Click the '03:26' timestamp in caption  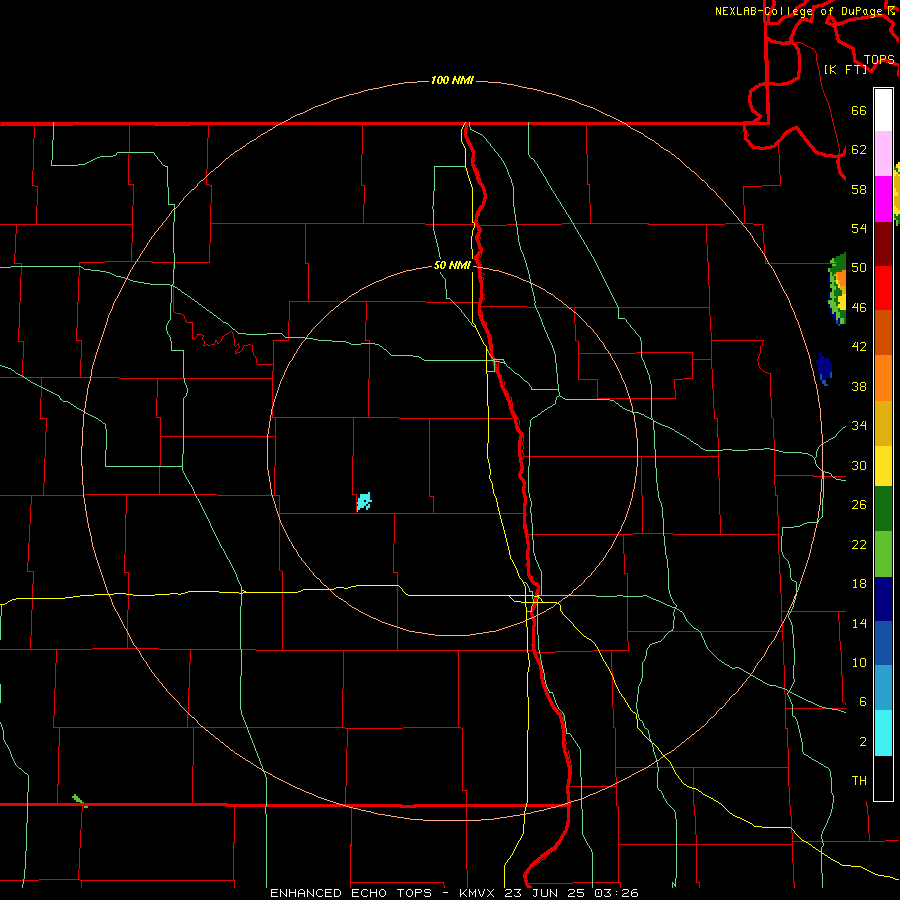click(616, 893)
